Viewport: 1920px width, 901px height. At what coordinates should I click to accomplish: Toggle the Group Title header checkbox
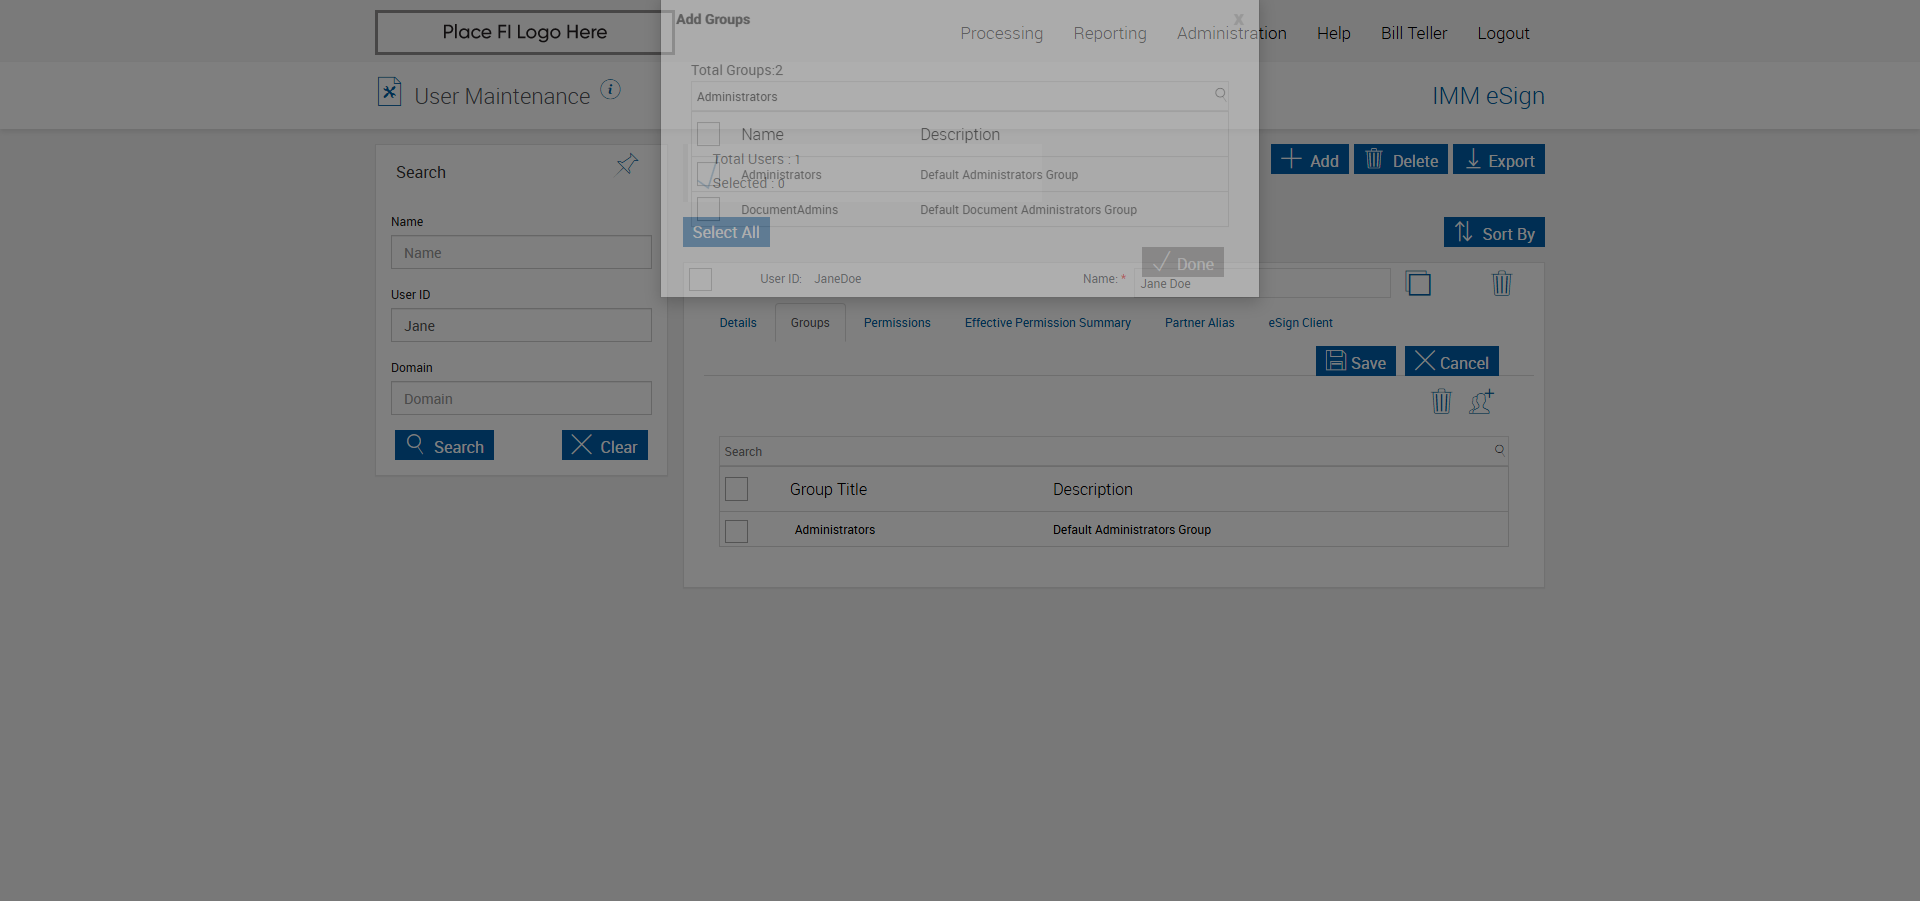(736, 489)
